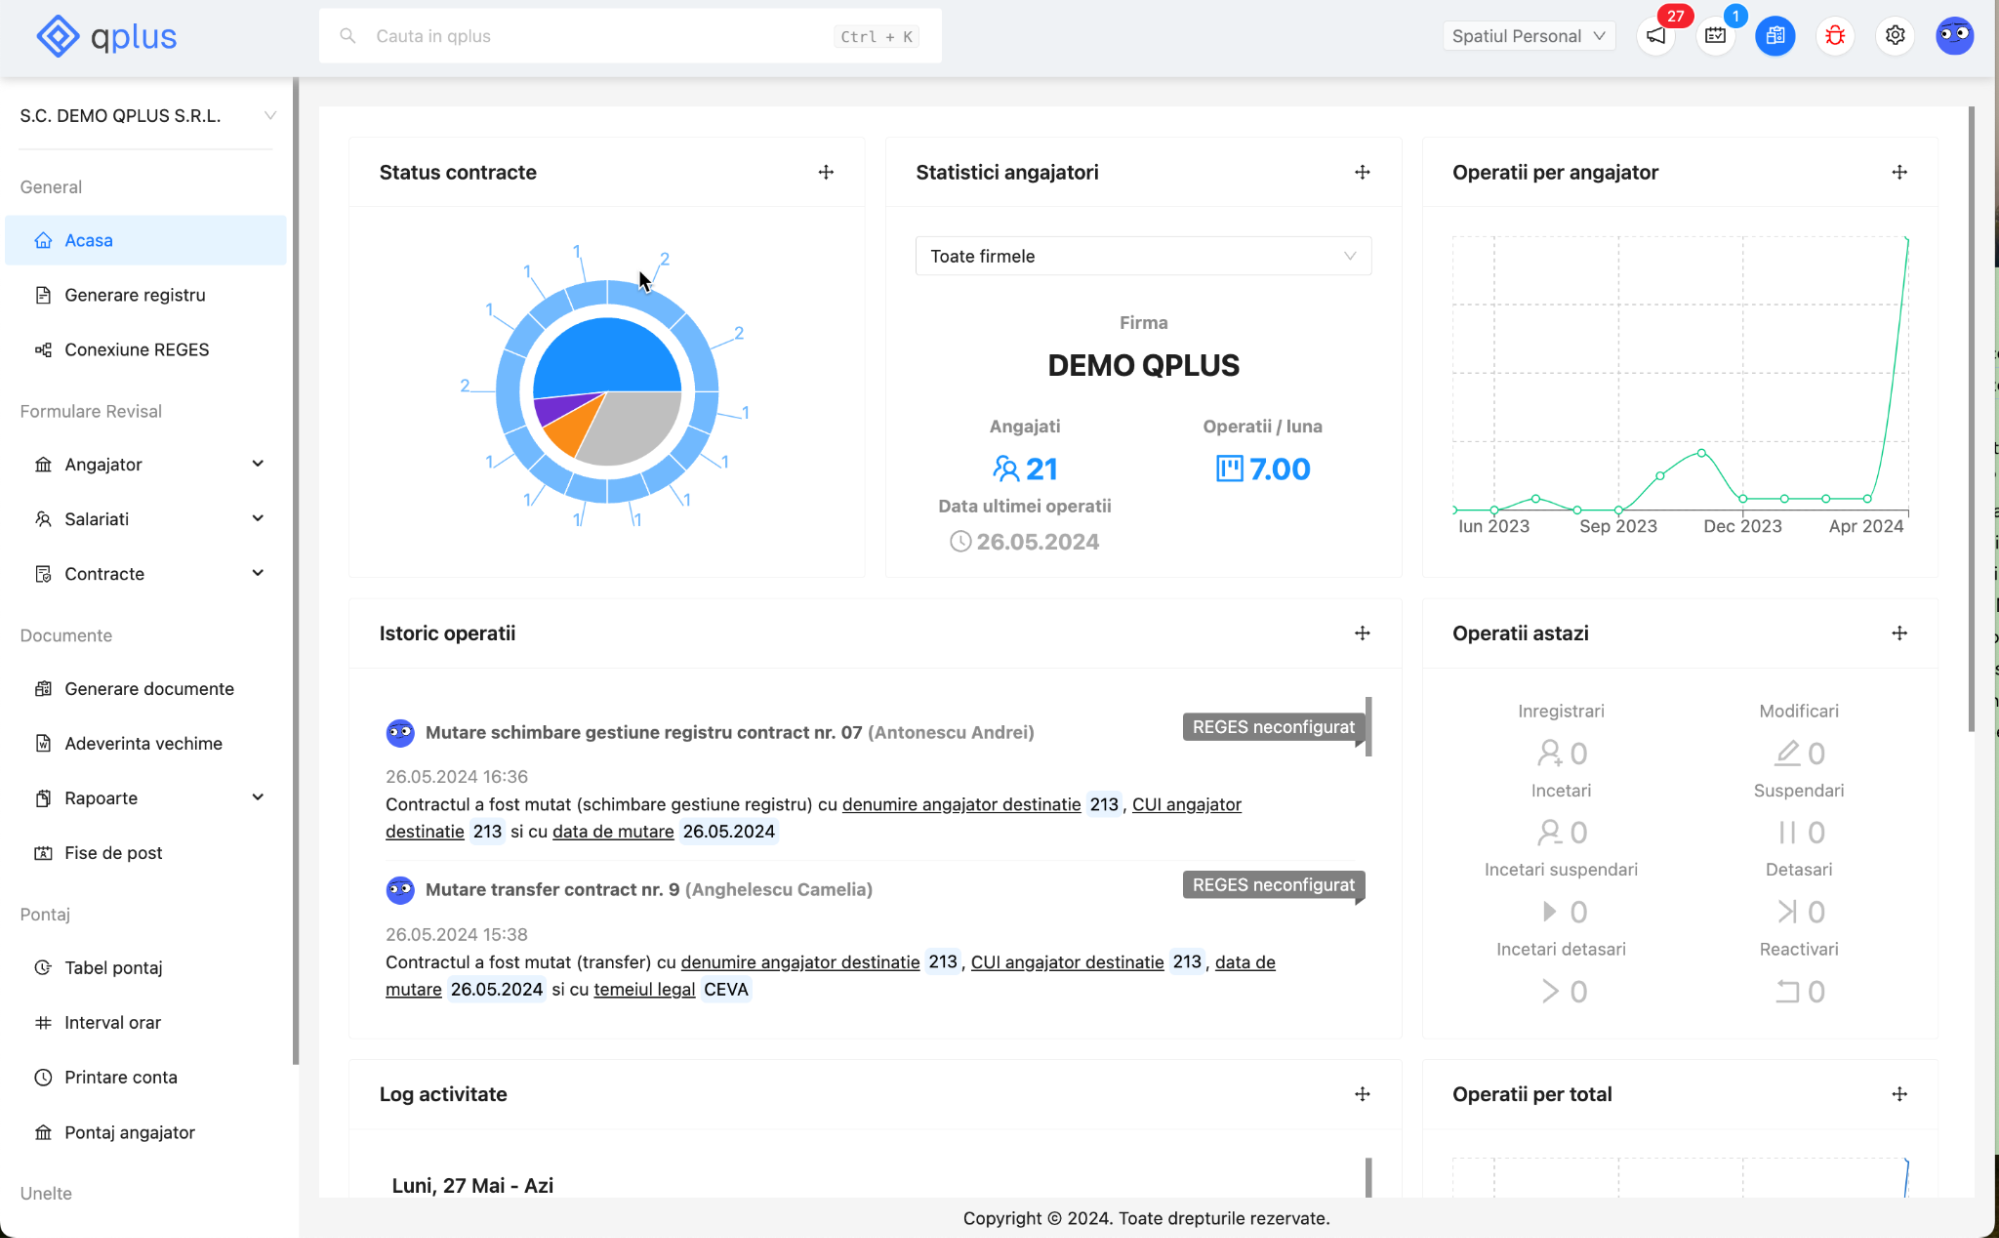Viewport: 1999px width, 1238px height.
Task: Click the chart peak point near Dec 2023
Action: [1701, 454]
